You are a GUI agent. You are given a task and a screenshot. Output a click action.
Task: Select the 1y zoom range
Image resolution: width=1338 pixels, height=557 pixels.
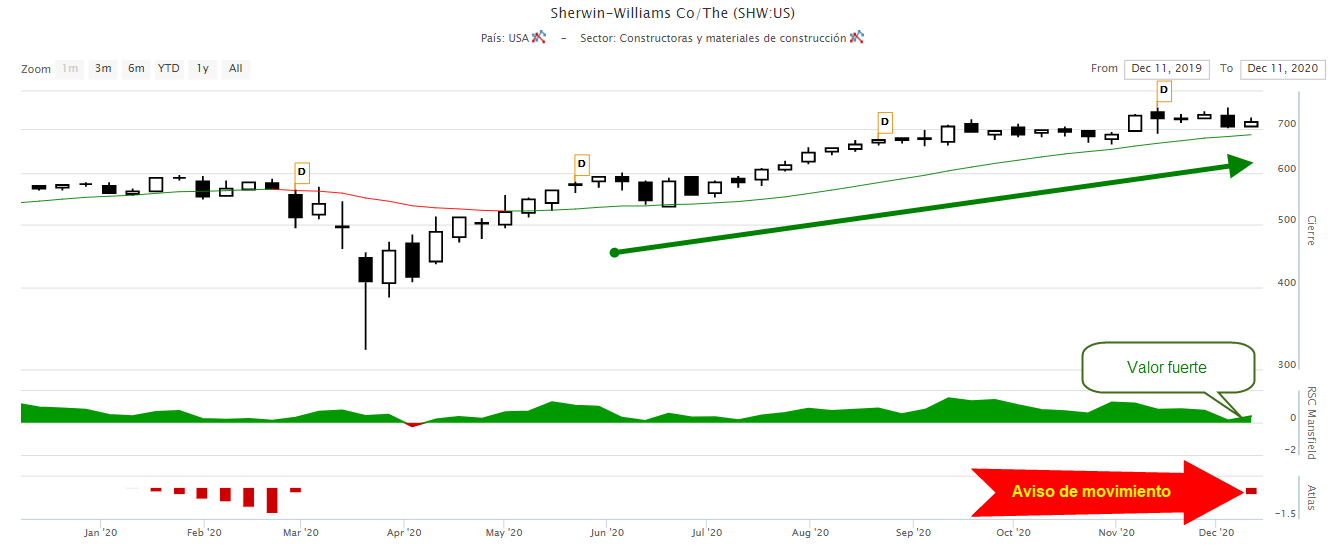[202, 69]
